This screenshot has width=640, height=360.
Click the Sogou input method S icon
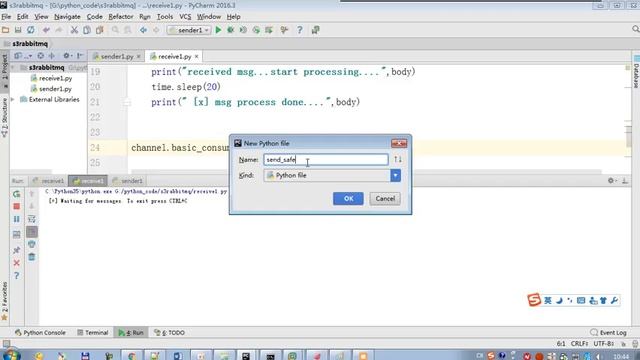pyautogui.click(x=534, y=300)
